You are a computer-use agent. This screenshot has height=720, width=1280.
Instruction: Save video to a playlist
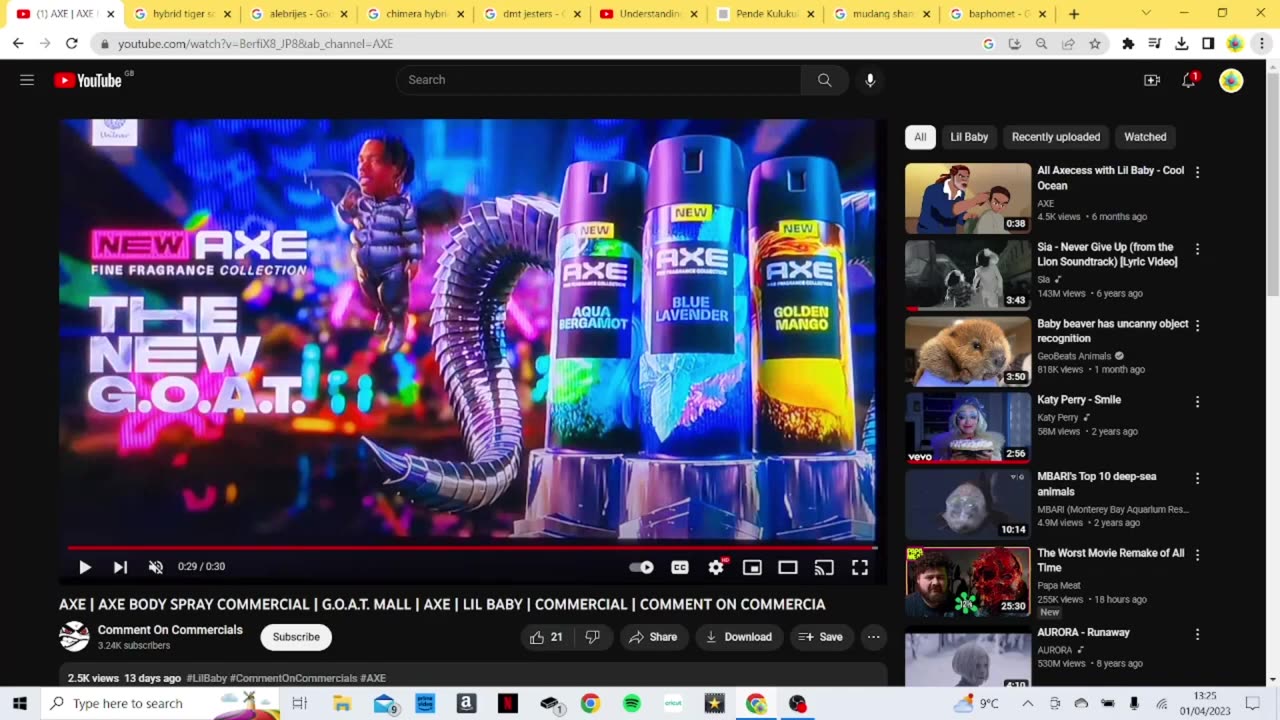click(x=821, y=637)
